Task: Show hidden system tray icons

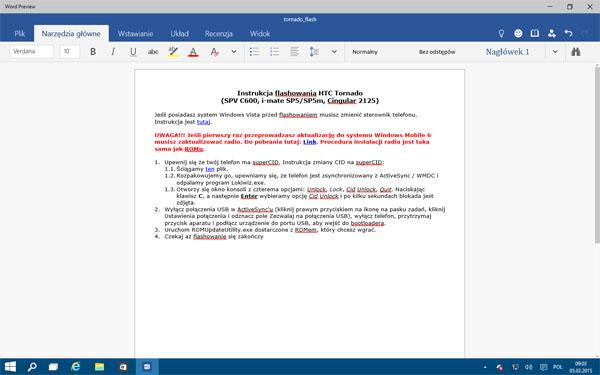Action: [485, 367]
